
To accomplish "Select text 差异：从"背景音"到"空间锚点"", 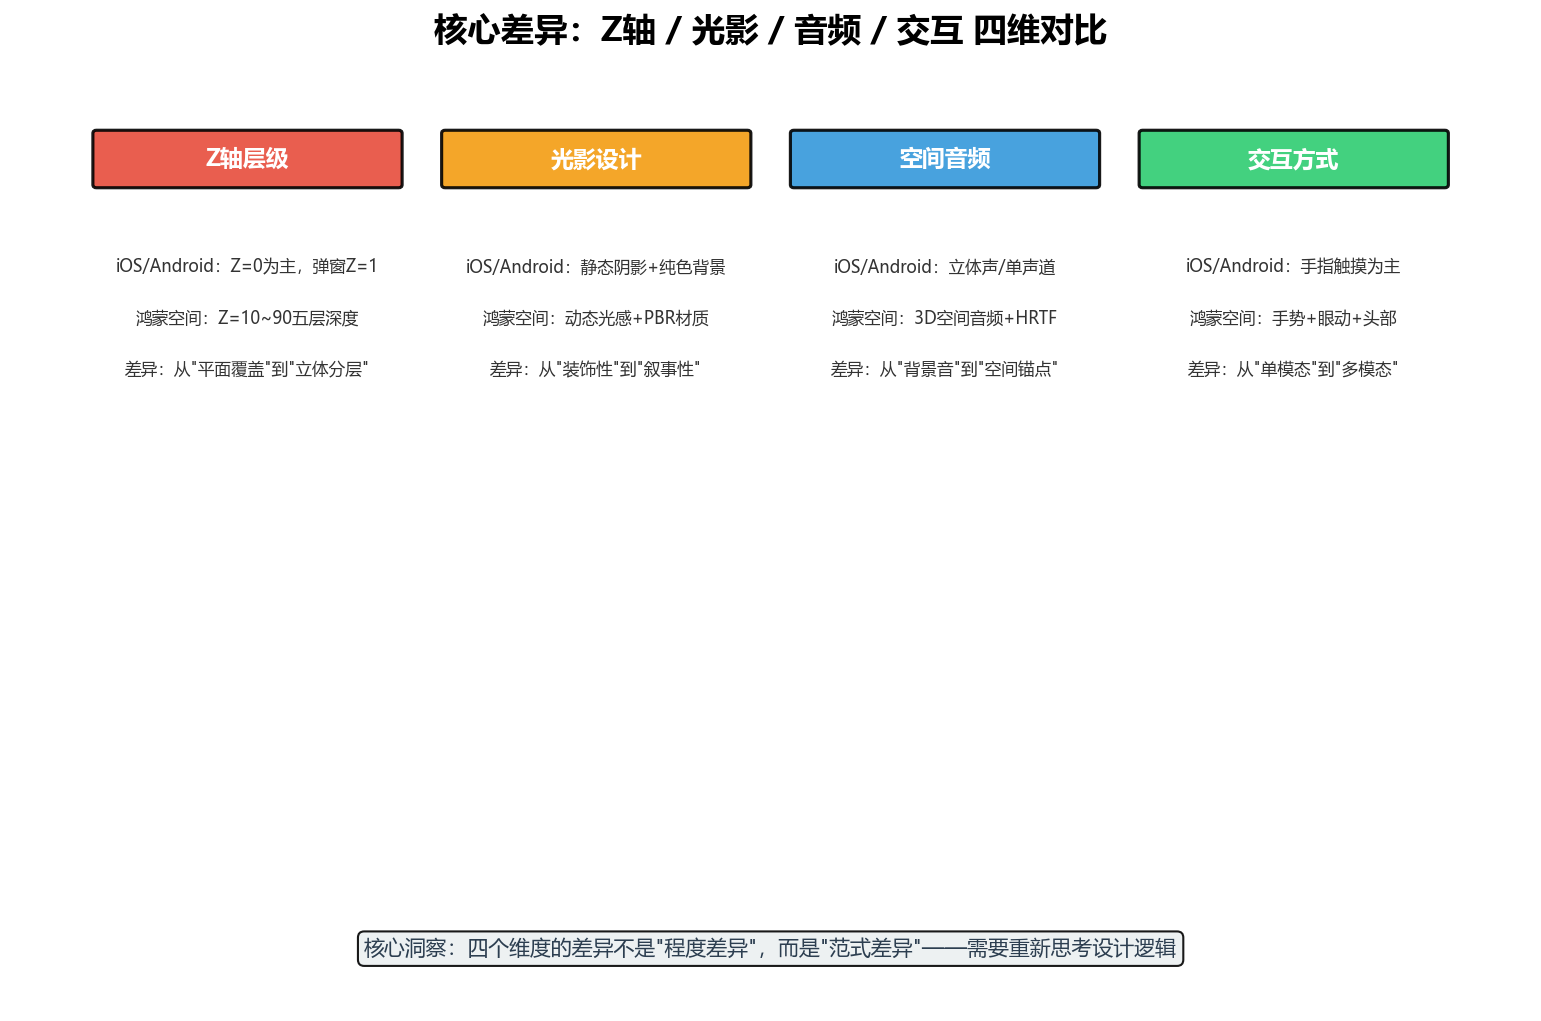I will click(944, 369).
